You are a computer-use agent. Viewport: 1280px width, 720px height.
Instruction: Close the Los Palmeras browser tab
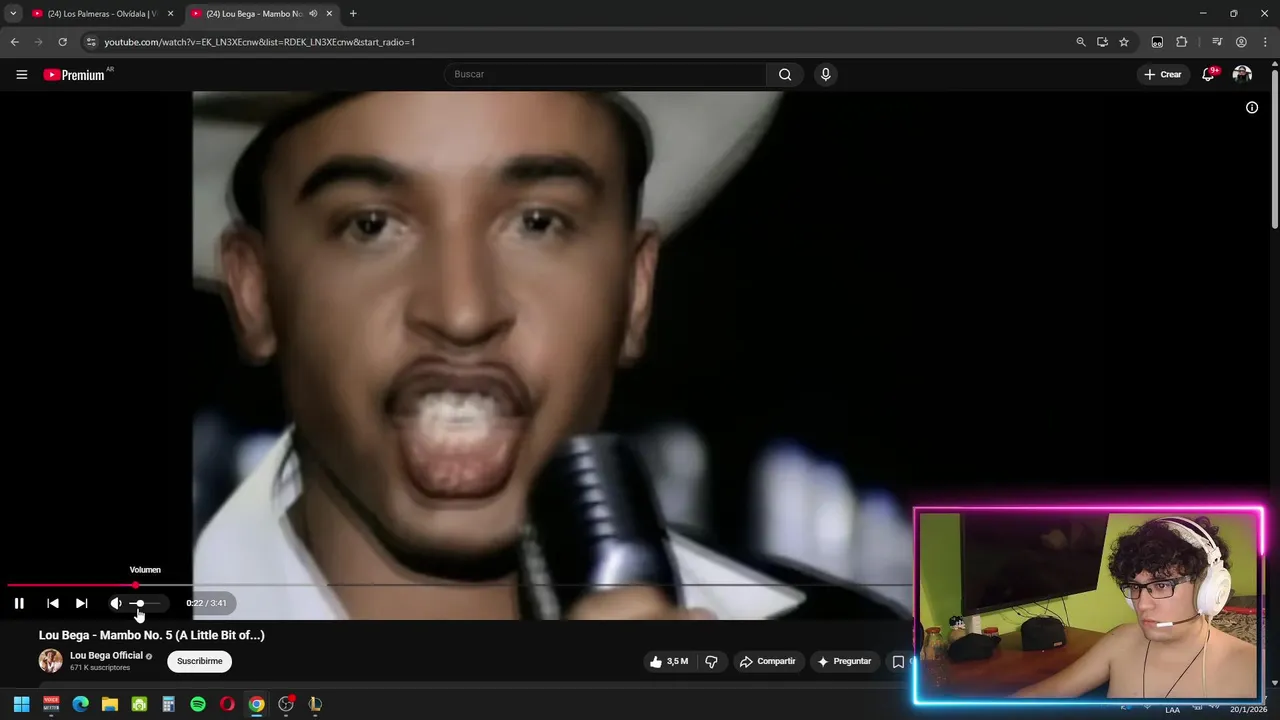tap(171, 14)
